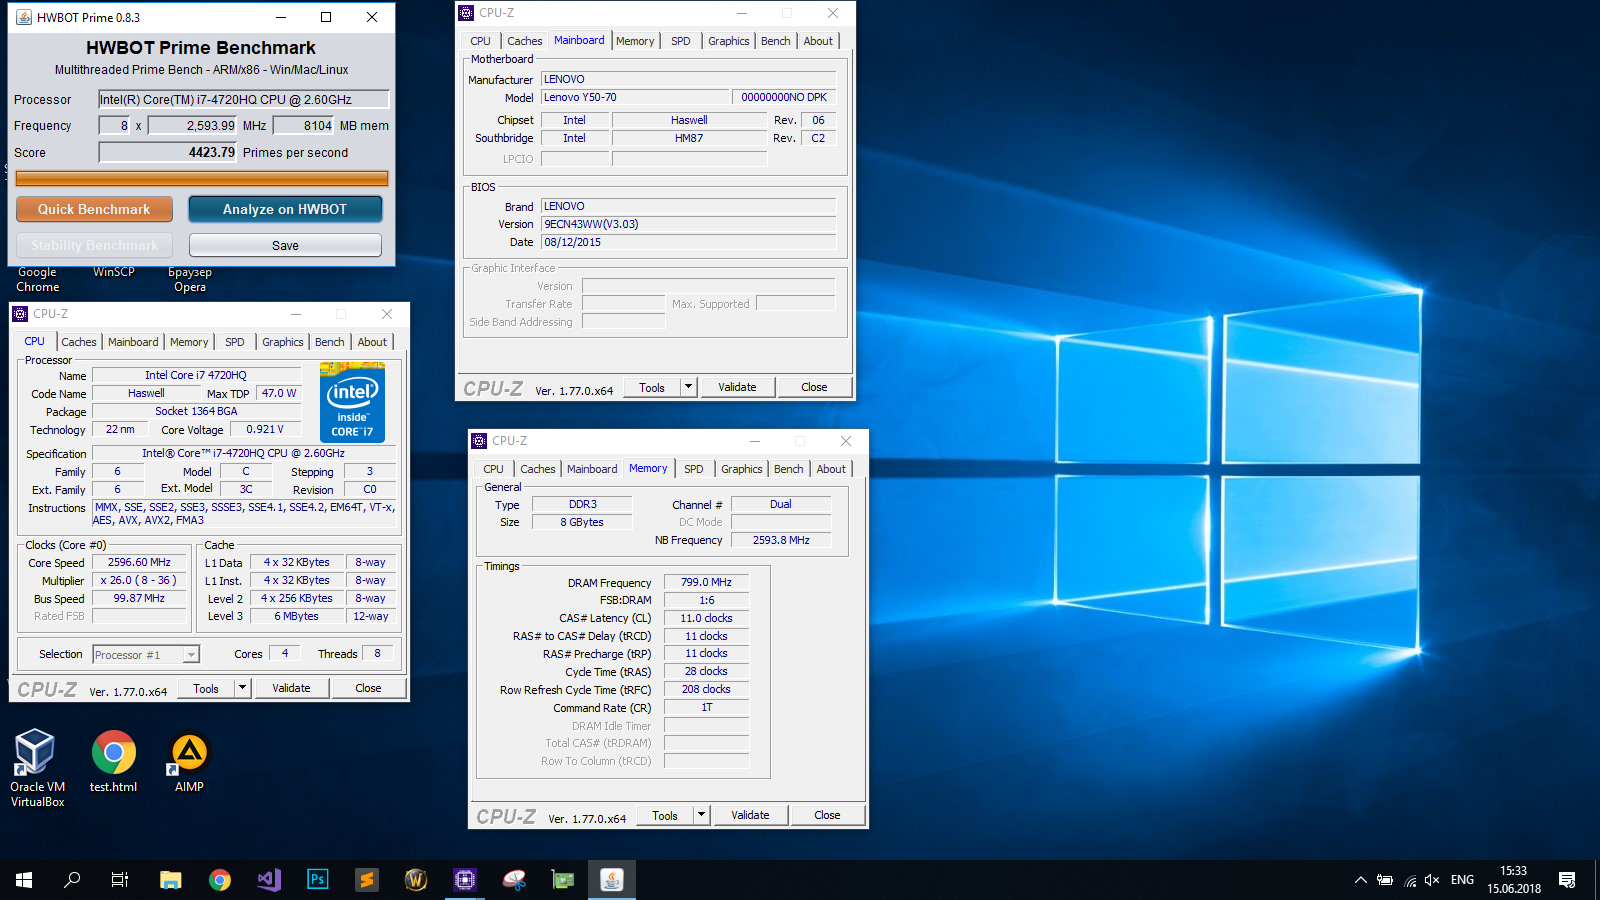Click CPU-Z Mainboard window title icon
The width and height of the screenshot is (1600, 900).
(466, 13)
